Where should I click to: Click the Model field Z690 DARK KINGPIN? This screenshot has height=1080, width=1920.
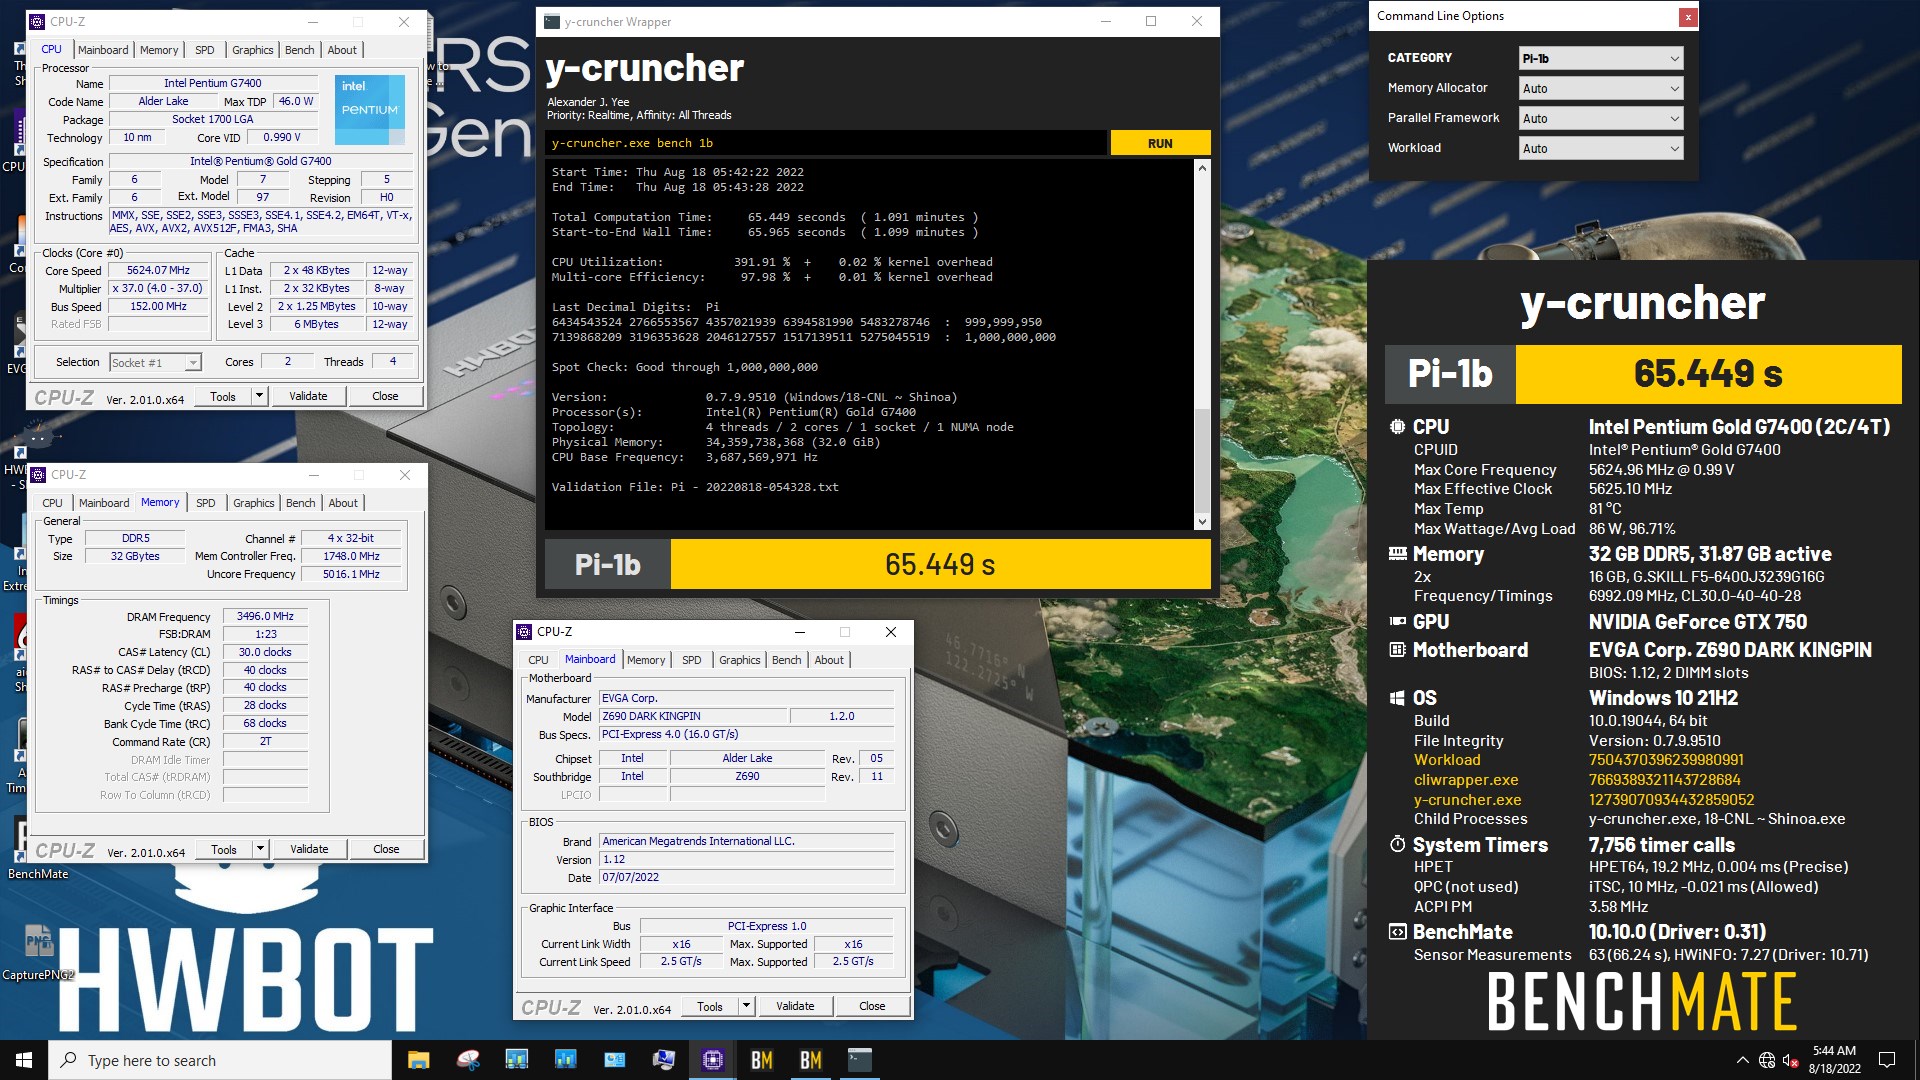(x=692, y=716)
